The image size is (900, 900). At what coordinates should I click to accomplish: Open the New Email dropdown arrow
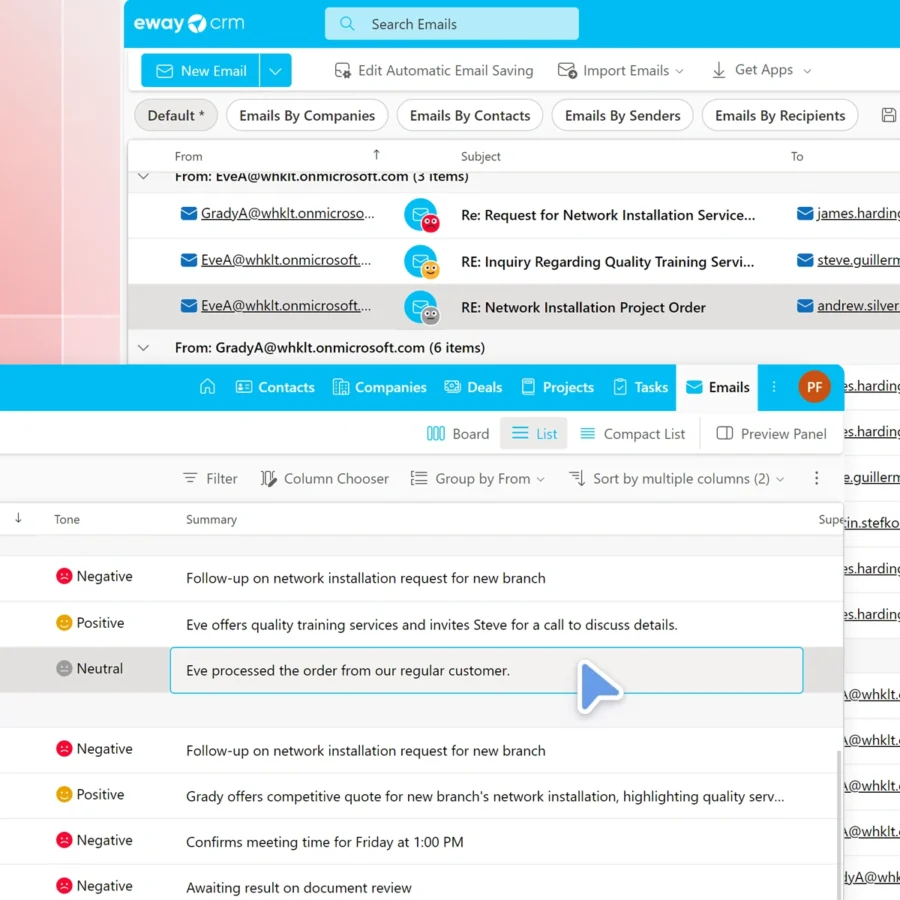pos(276,71)
